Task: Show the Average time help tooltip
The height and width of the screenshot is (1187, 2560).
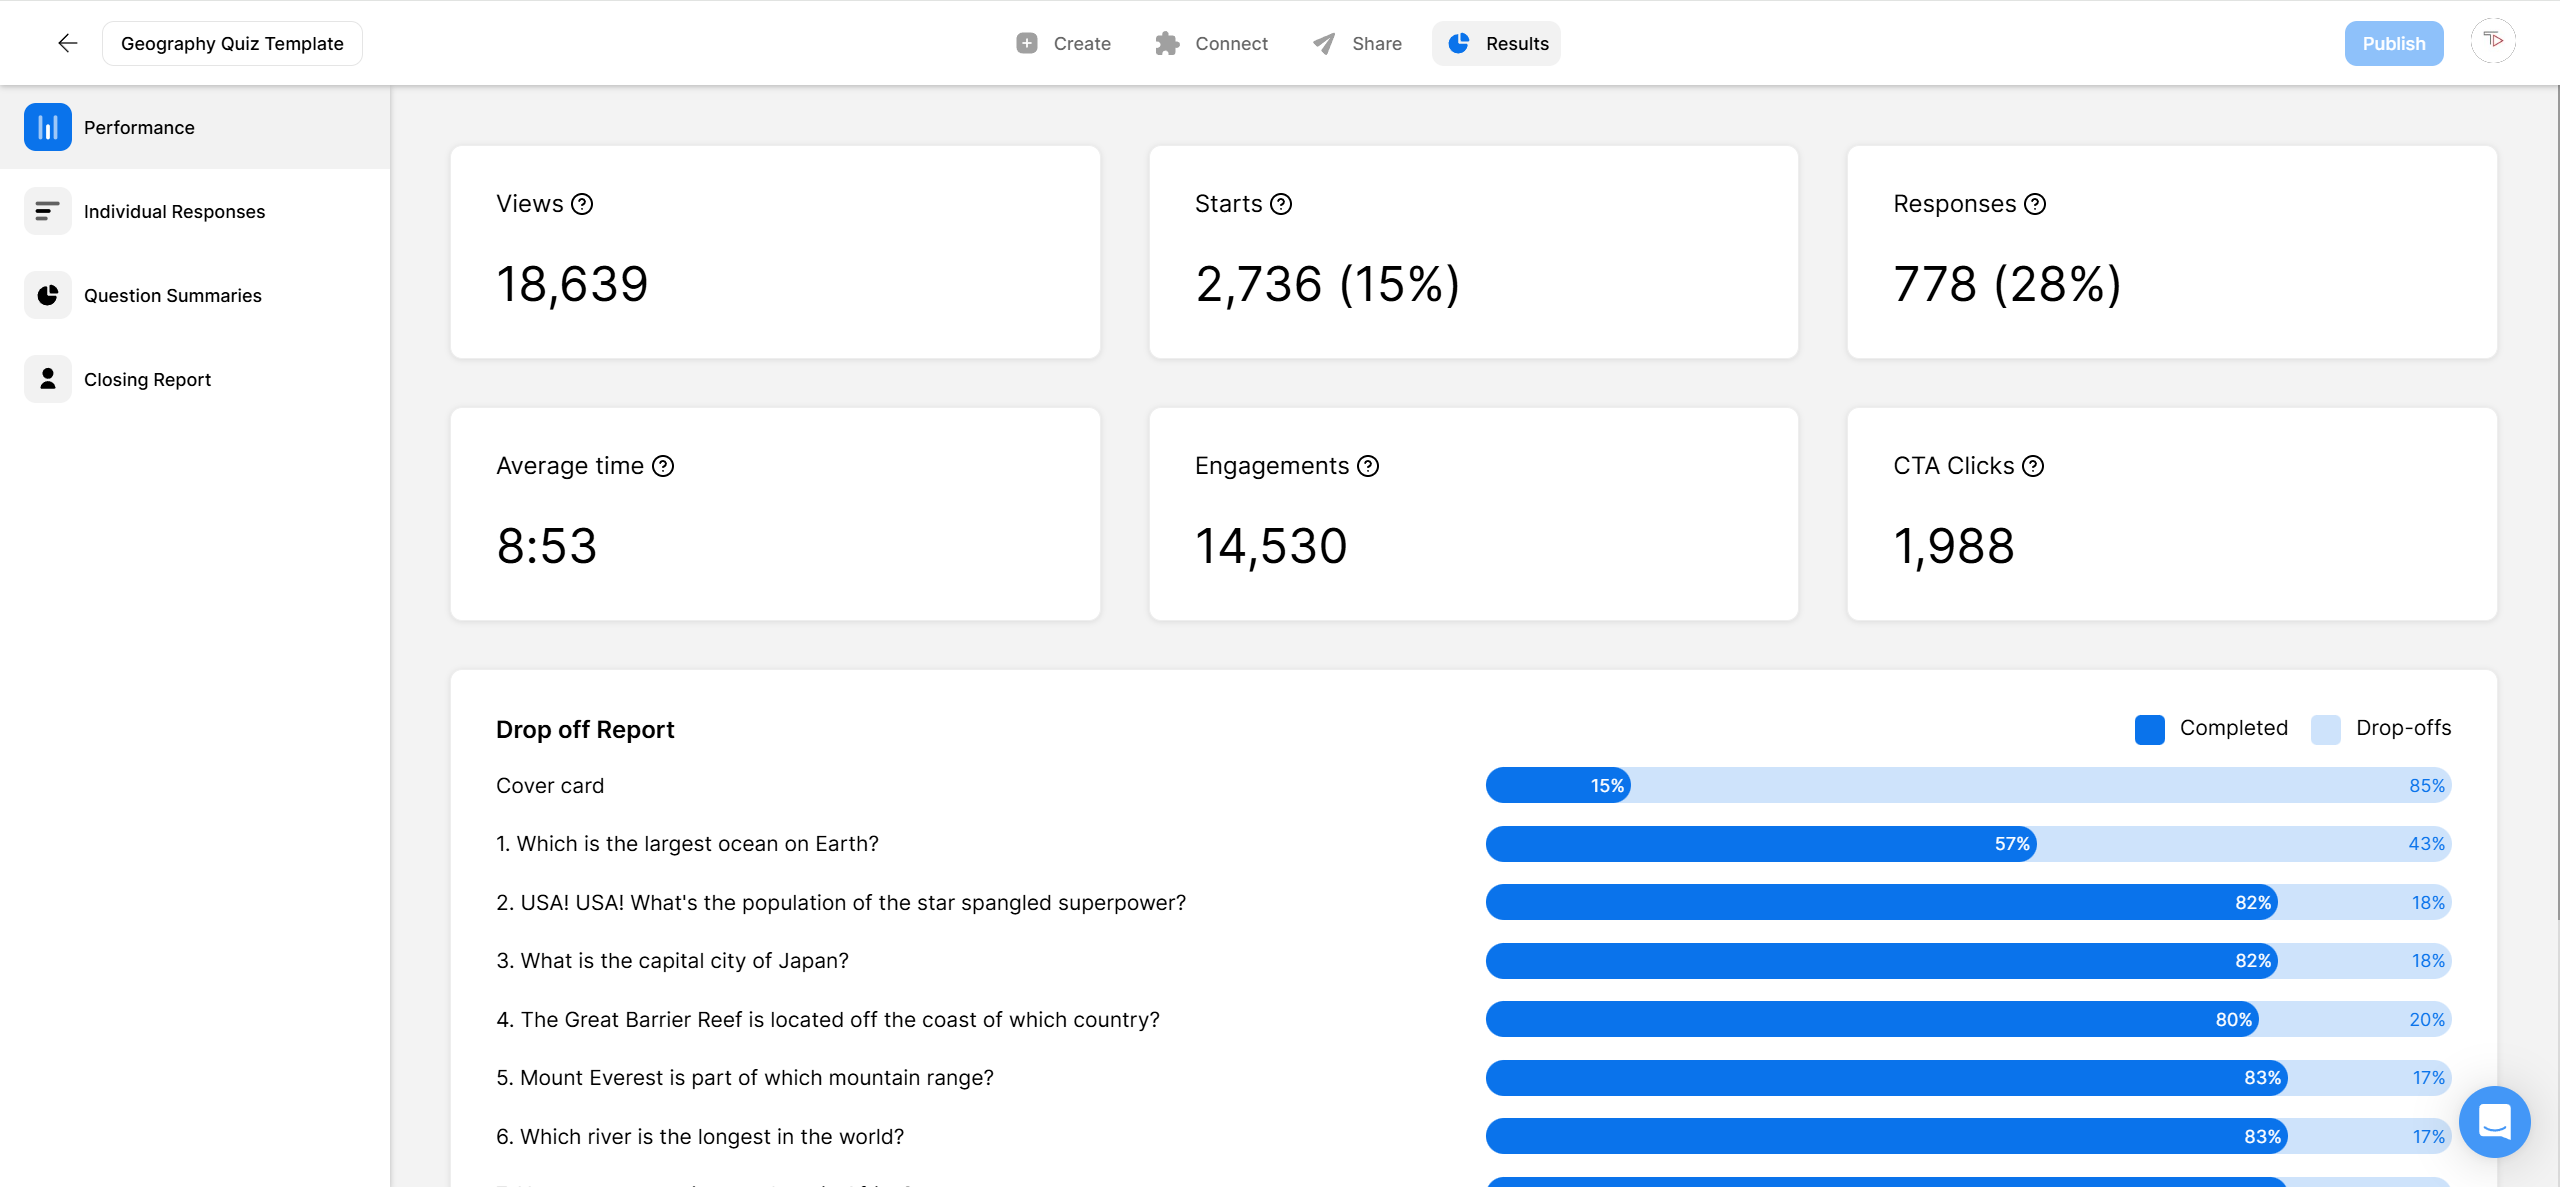Action: [661, 465]
